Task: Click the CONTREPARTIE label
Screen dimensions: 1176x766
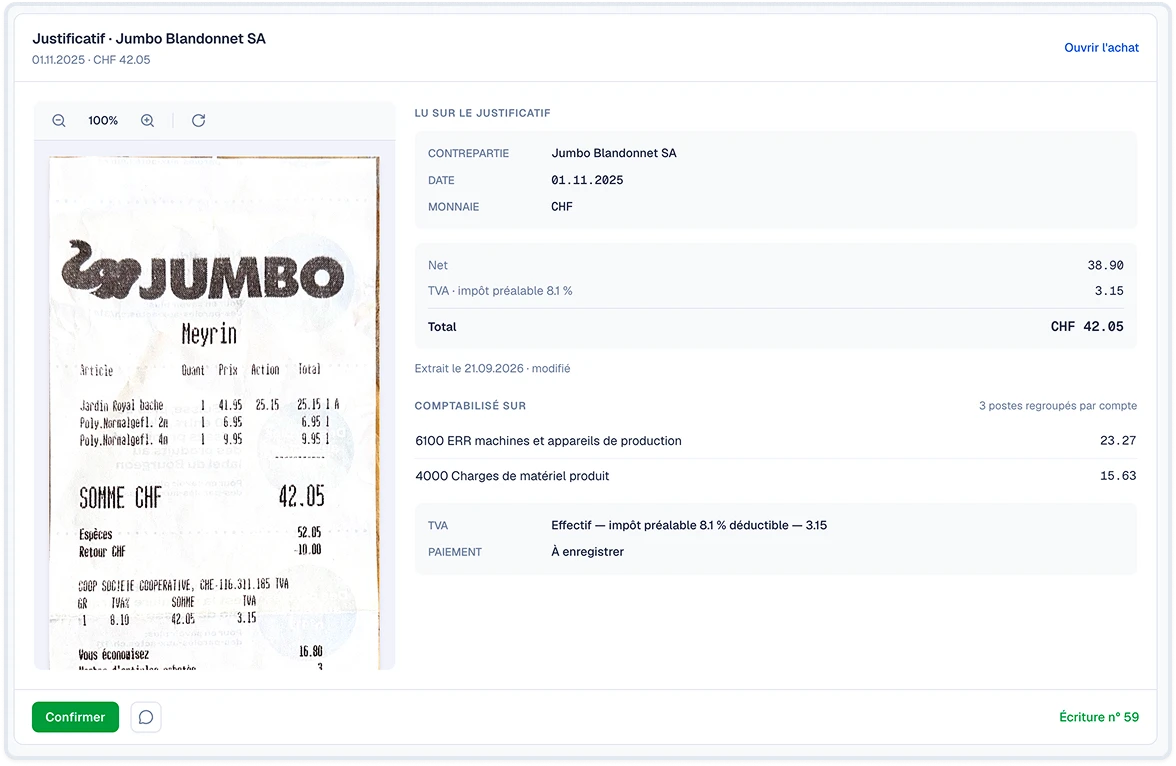Action: point(468,153)
